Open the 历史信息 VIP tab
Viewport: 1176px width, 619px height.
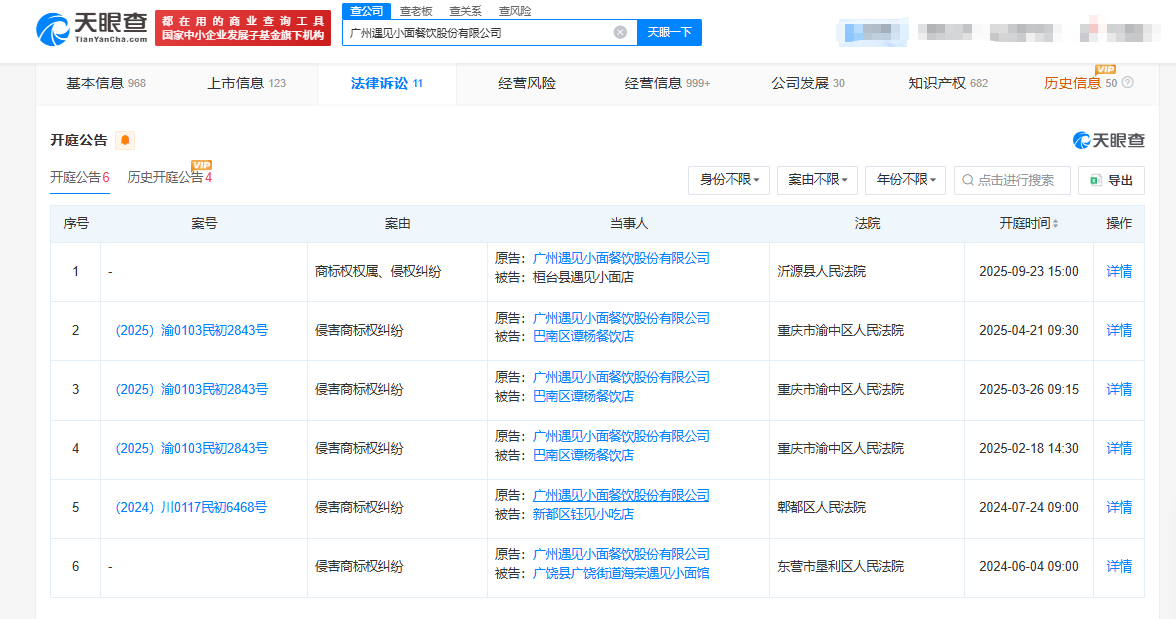point(1080,83)
